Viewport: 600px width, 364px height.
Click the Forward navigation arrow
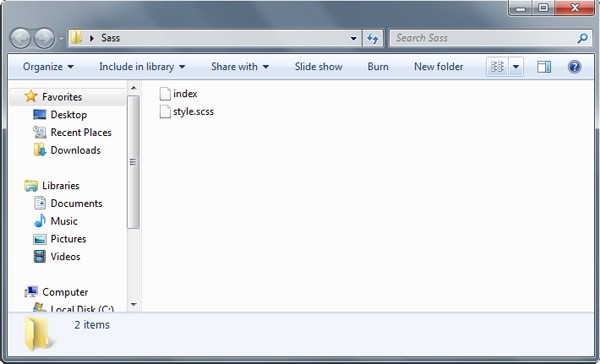click(44, 38)
